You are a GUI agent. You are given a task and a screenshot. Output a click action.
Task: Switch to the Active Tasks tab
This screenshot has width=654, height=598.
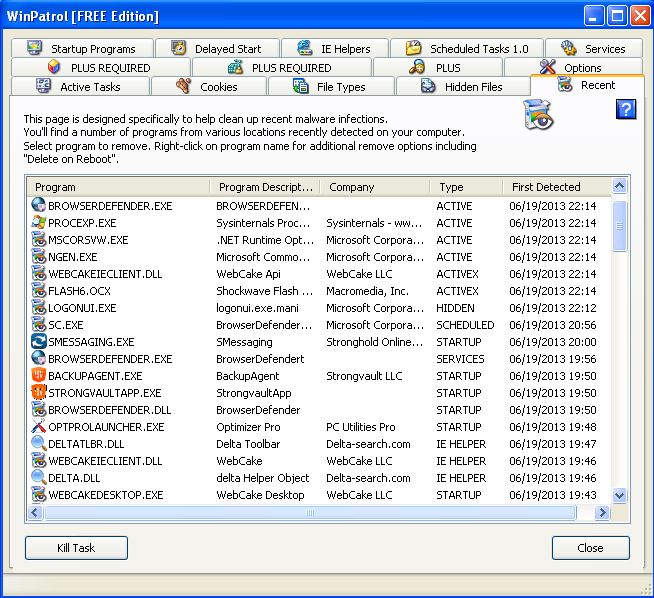[80, 86]
